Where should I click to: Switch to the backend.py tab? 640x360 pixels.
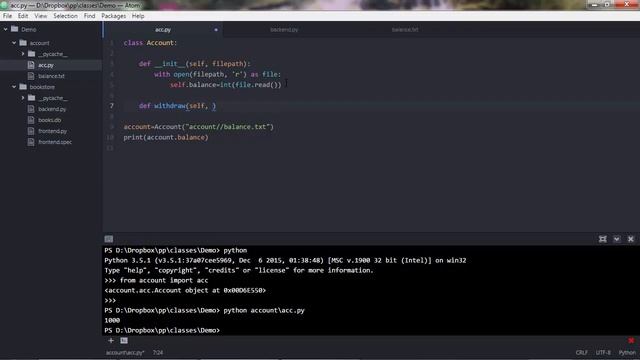coord(284,29)
